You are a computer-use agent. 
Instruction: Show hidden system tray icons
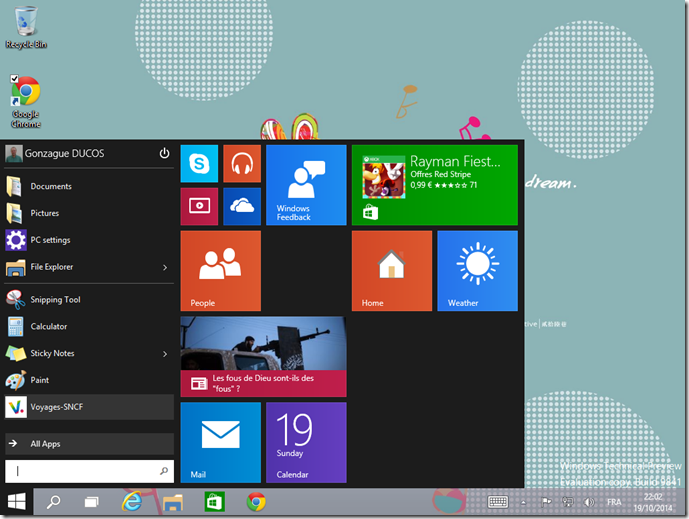tap(523, 502)
